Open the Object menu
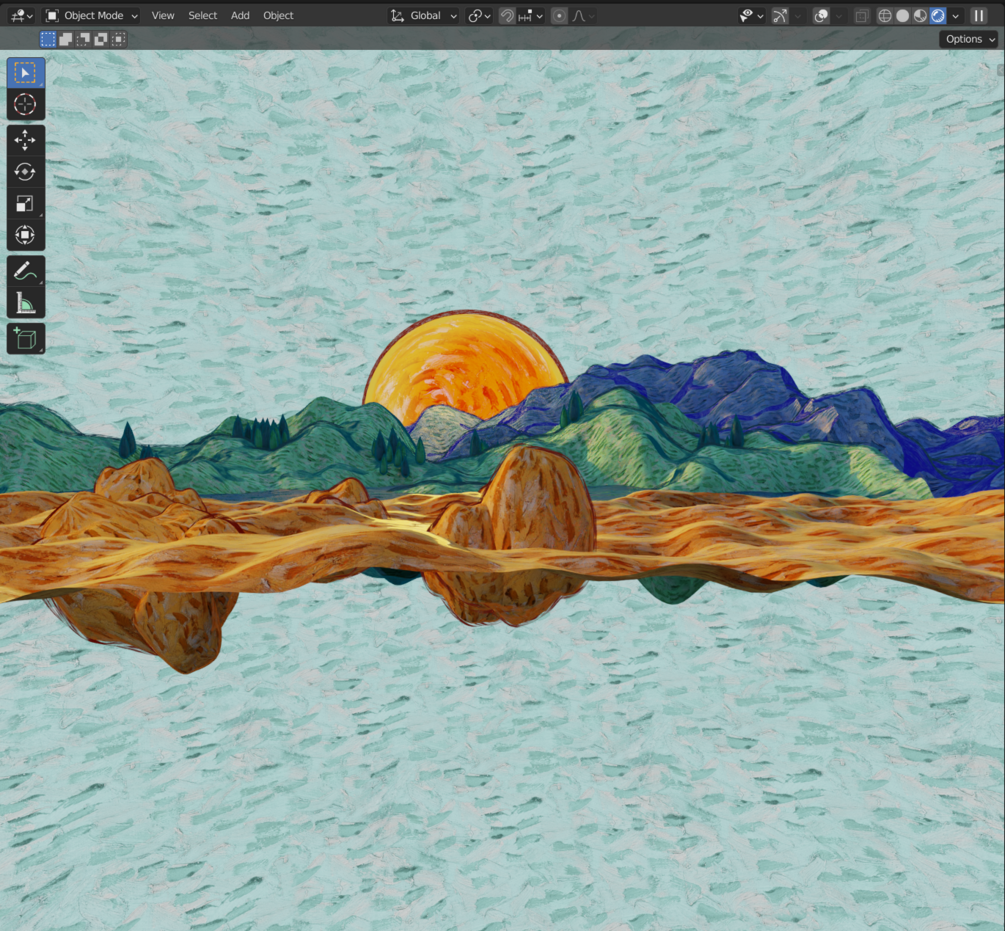 [x=278, y=15]
